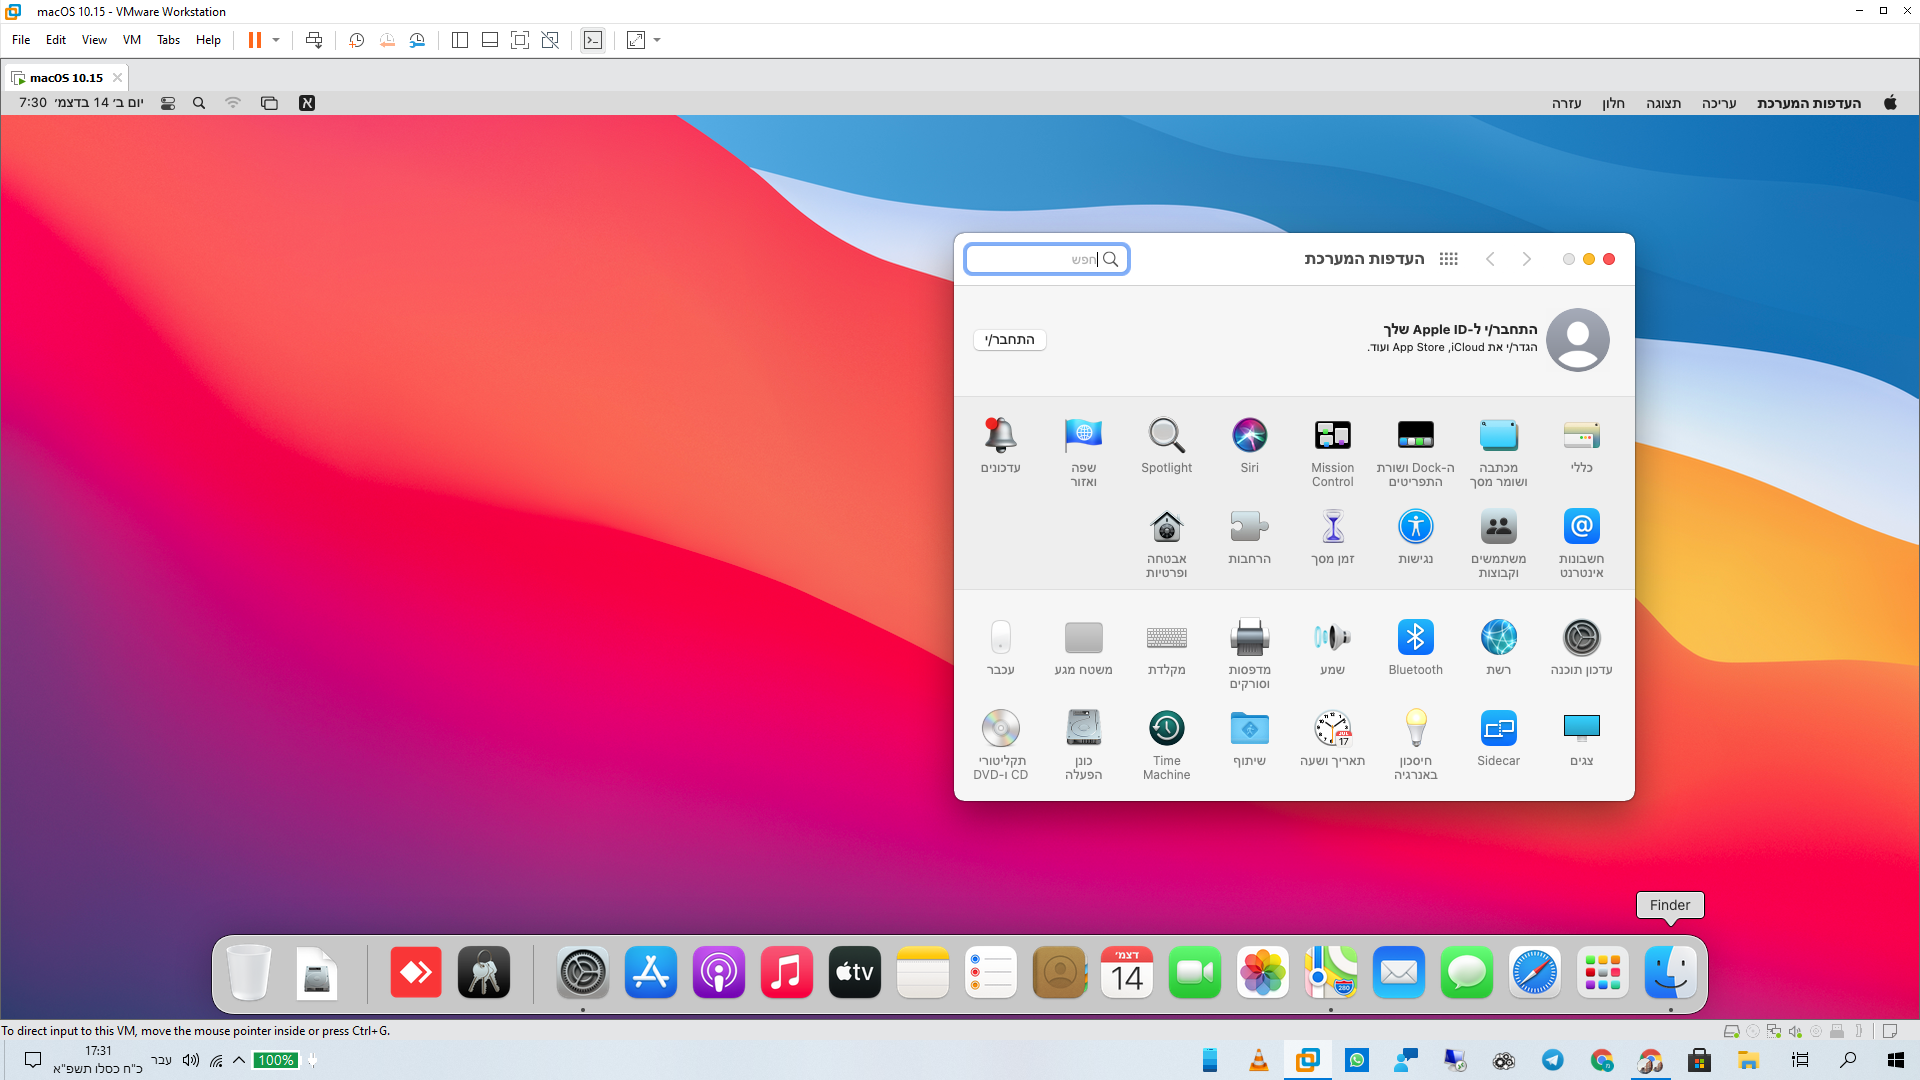The image size is (1920, 1080).
Task: Open Launchpad from the Dock
Action: [x=1602, y=972]
